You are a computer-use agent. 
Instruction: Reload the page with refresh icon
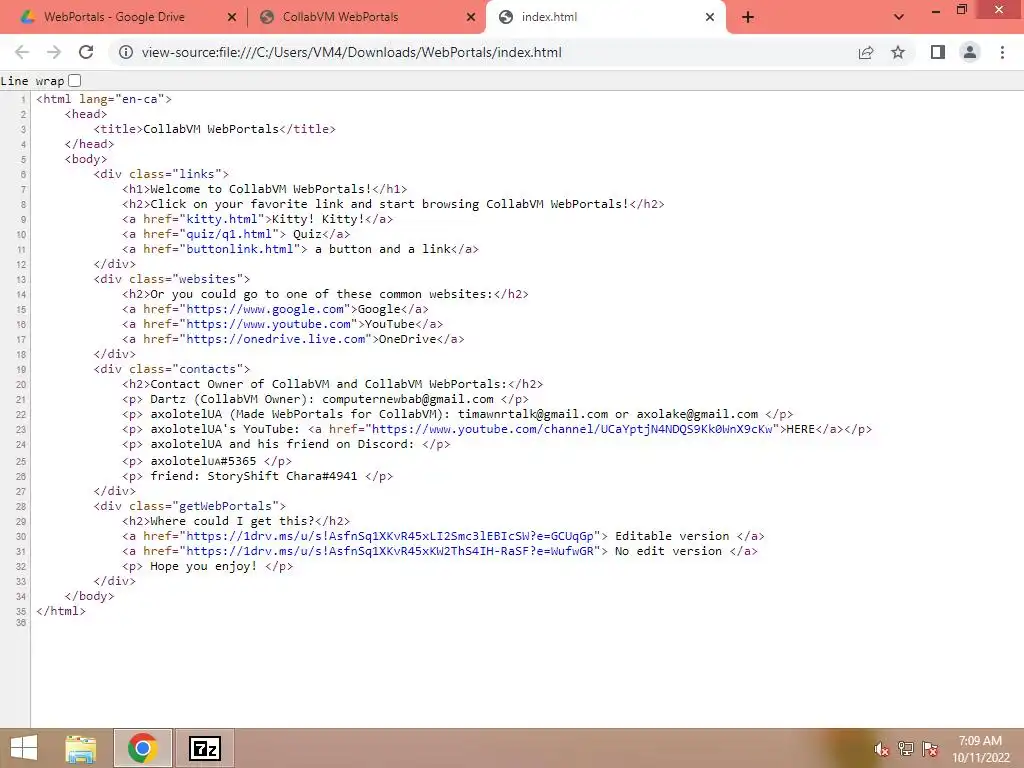click(x=86, y=52)
